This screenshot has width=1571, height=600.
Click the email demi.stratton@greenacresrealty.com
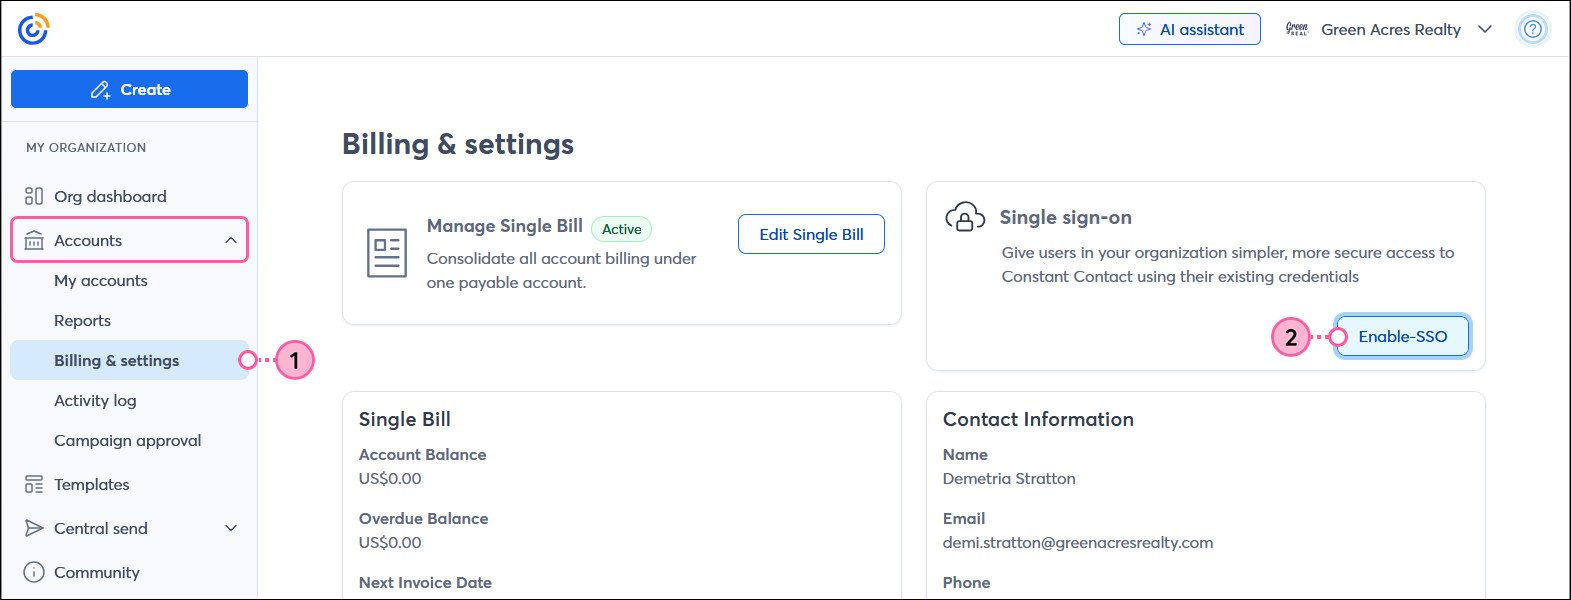tap(1078, 542)
